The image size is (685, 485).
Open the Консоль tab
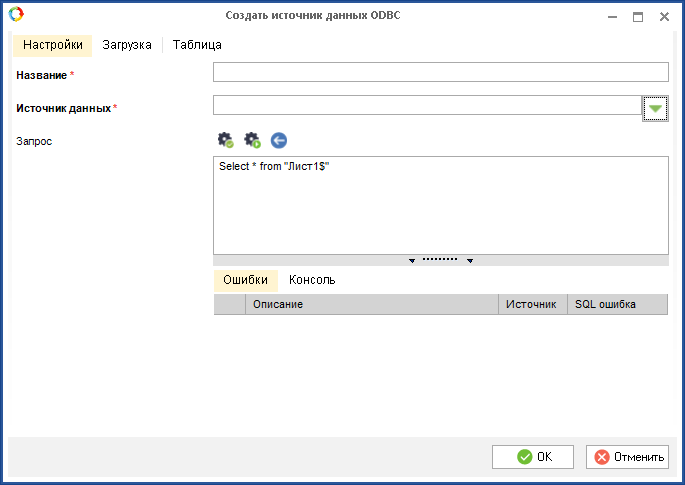coord(312,280)
